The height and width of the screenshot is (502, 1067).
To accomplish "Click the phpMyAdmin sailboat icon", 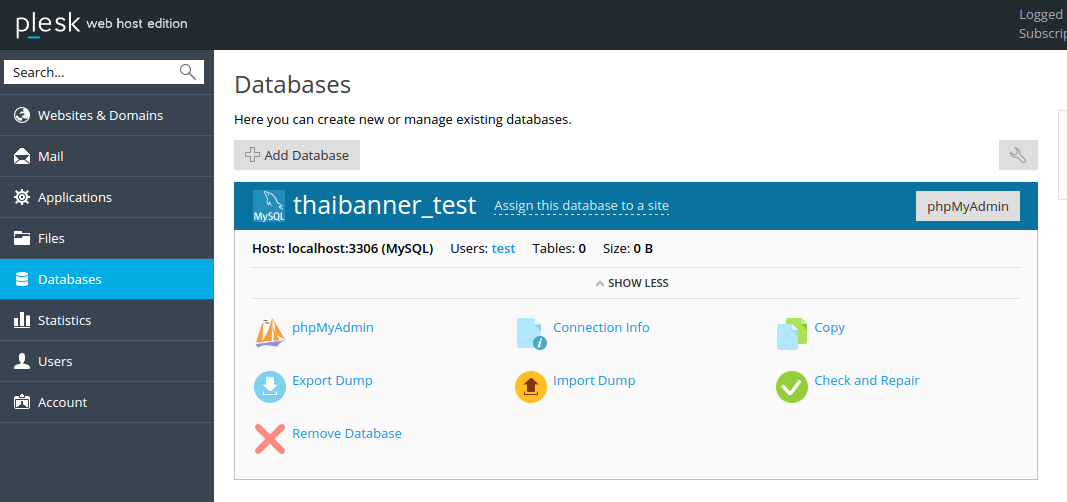I will coord(270,333).
